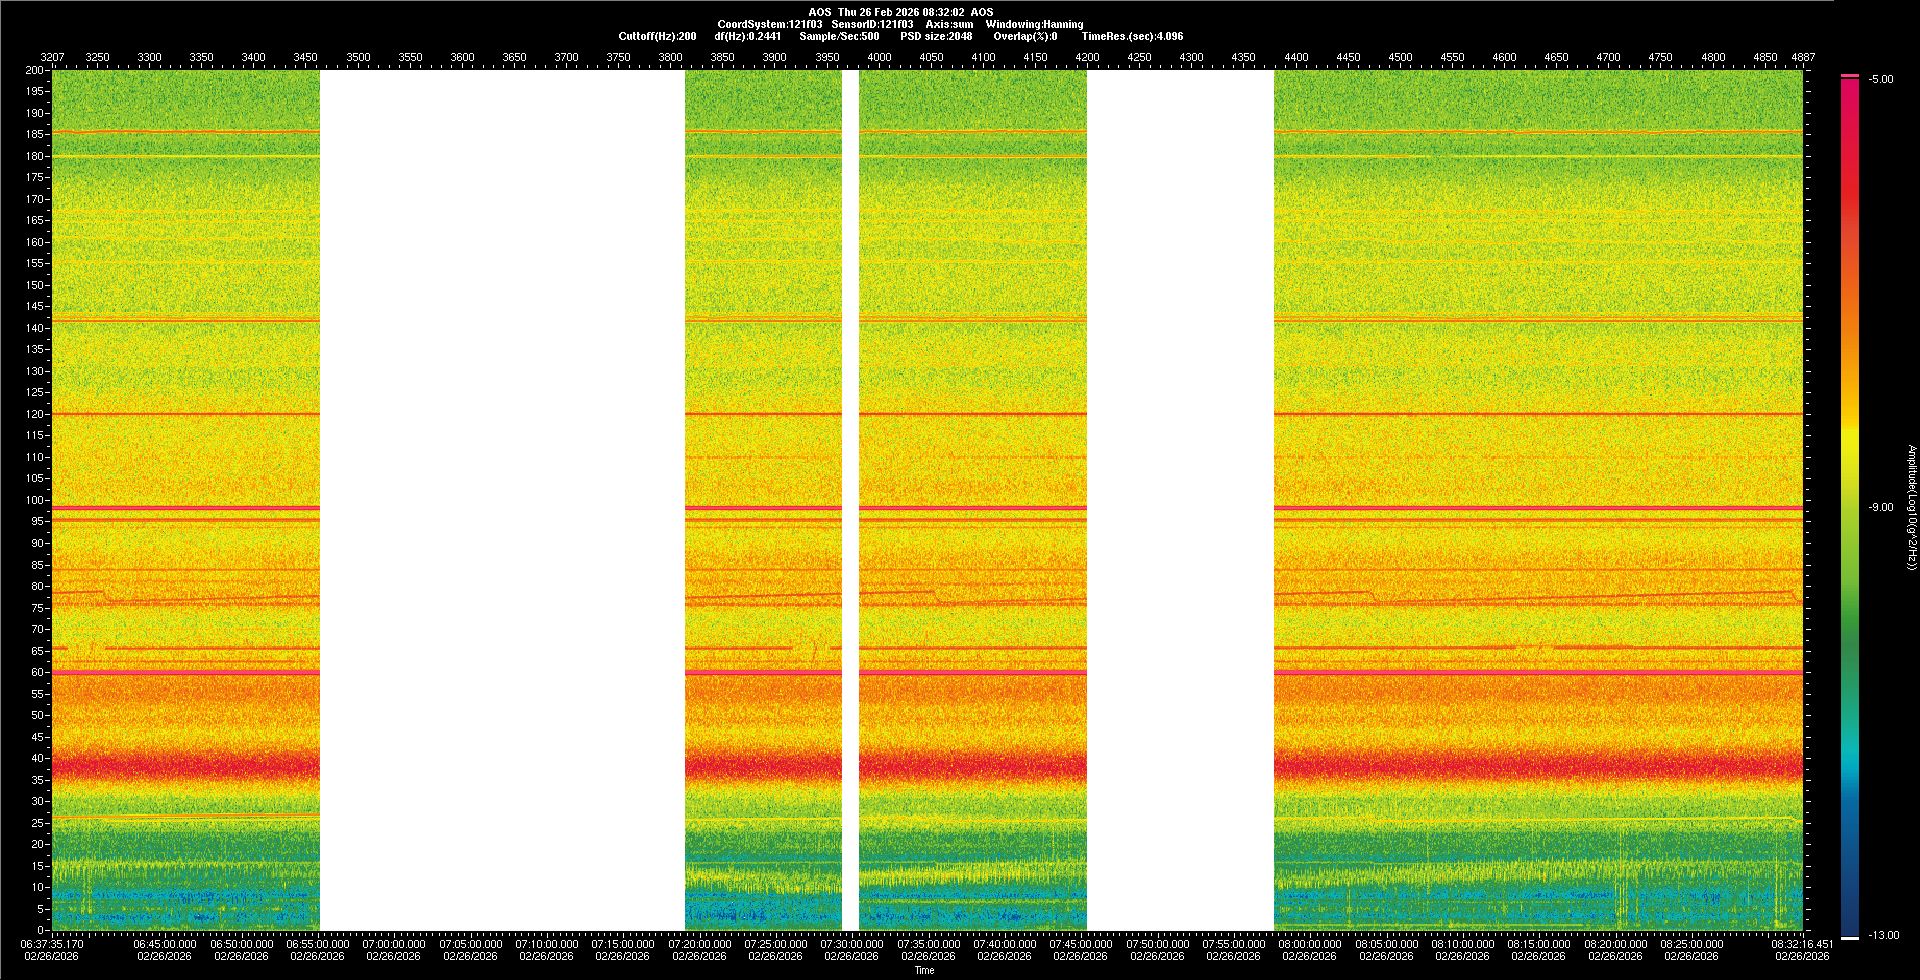
Task: Click the Sample/Sec:500 header text
Action: tap(839, 36)
